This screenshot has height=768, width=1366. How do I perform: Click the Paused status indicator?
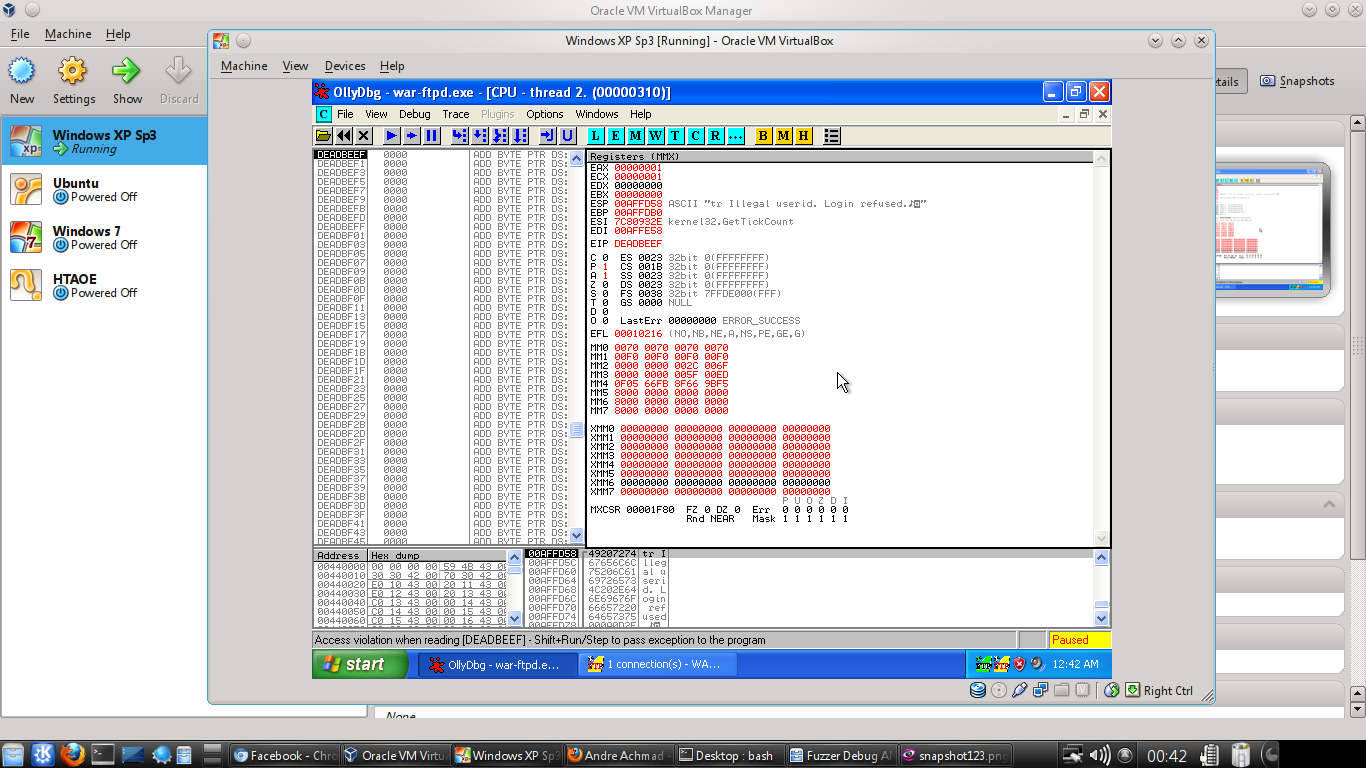tap(1079, 640)
